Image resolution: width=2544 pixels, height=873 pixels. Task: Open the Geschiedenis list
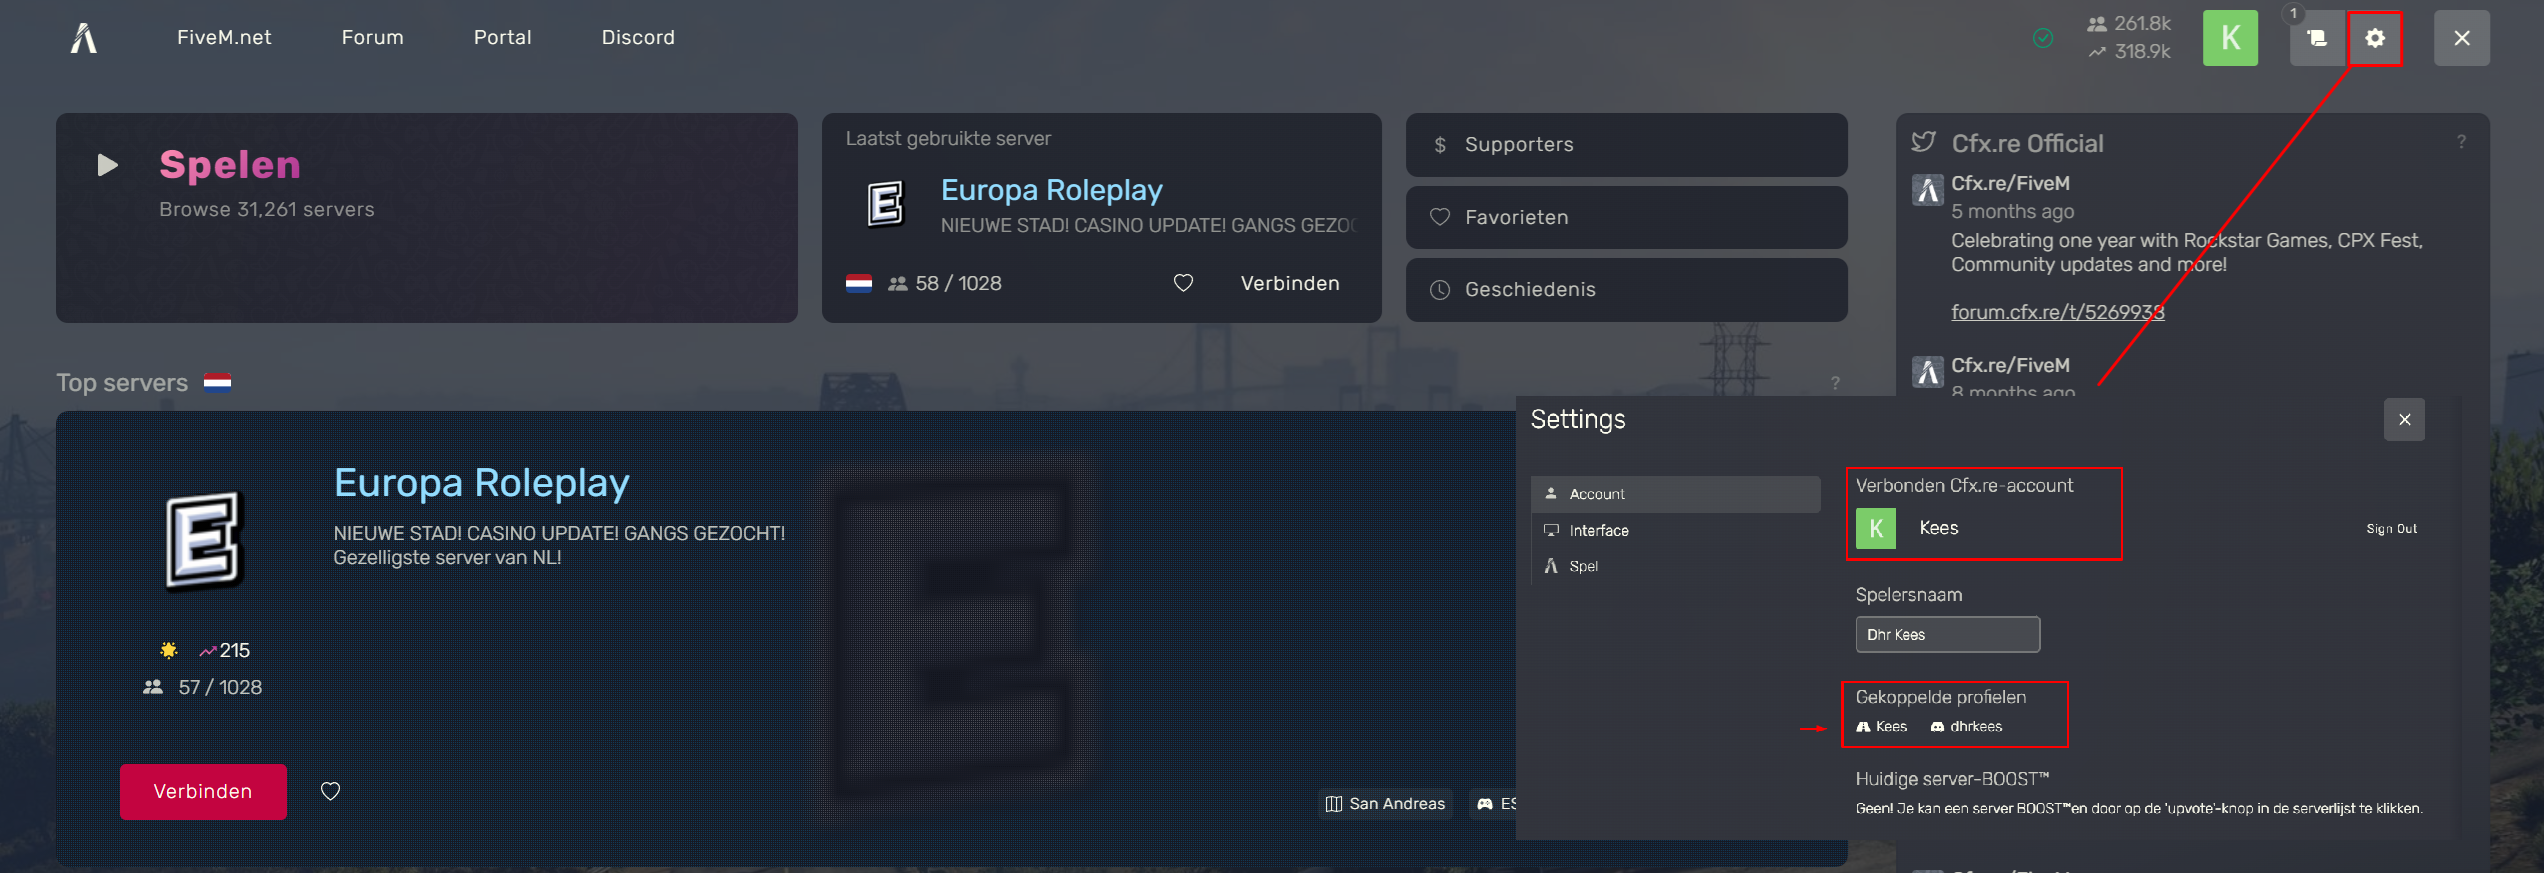tap(1626, 290)
